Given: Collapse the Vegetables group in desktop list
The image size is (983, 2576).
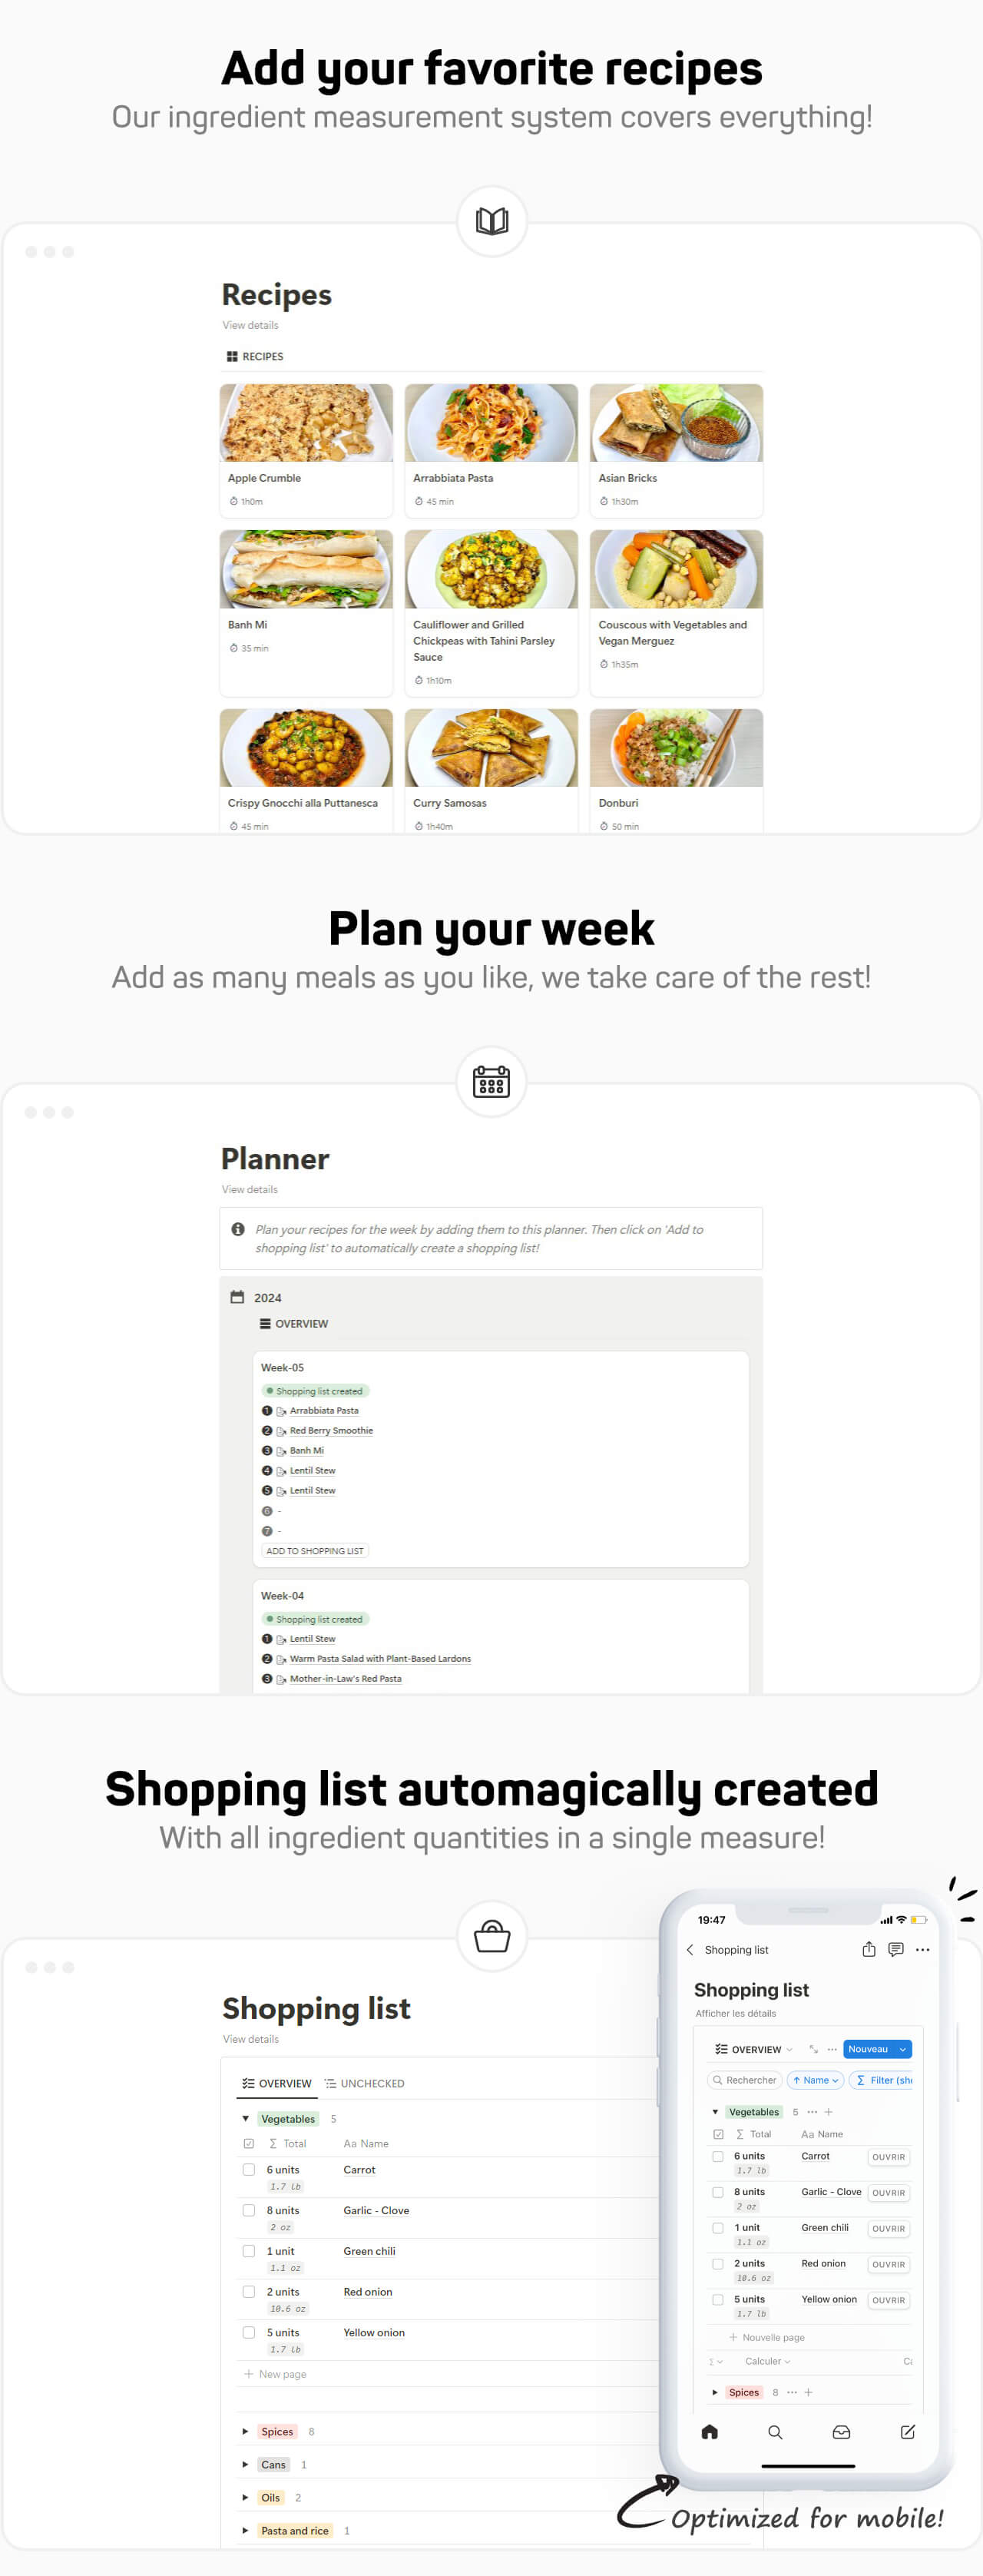Looking at the screenshot, I should pyautogui.click(x=245, y=2118).
